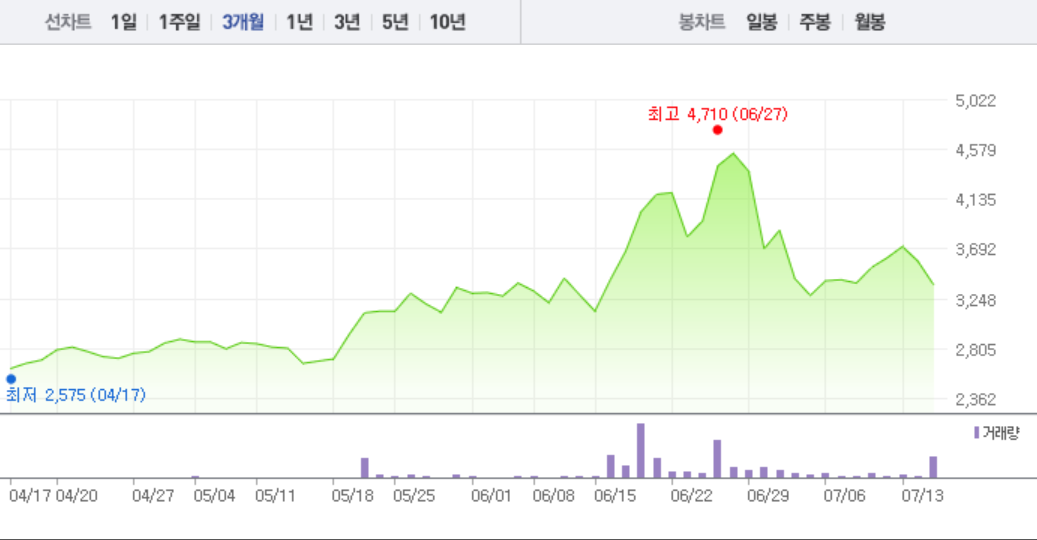Click the 최저 2,575 (04/17) label

76,395
